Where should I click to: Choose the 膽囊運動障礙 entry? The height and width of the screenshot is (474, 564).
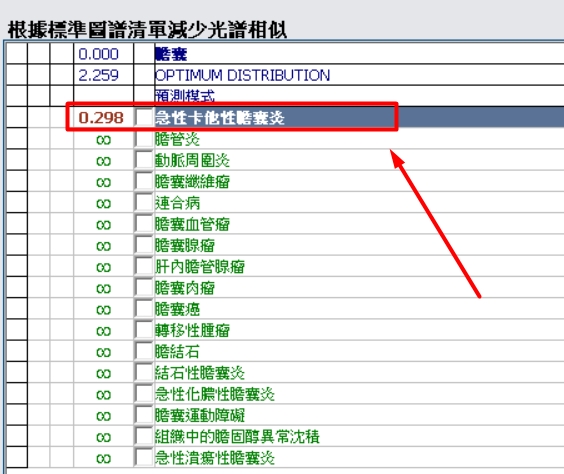[x=200, y=415]
